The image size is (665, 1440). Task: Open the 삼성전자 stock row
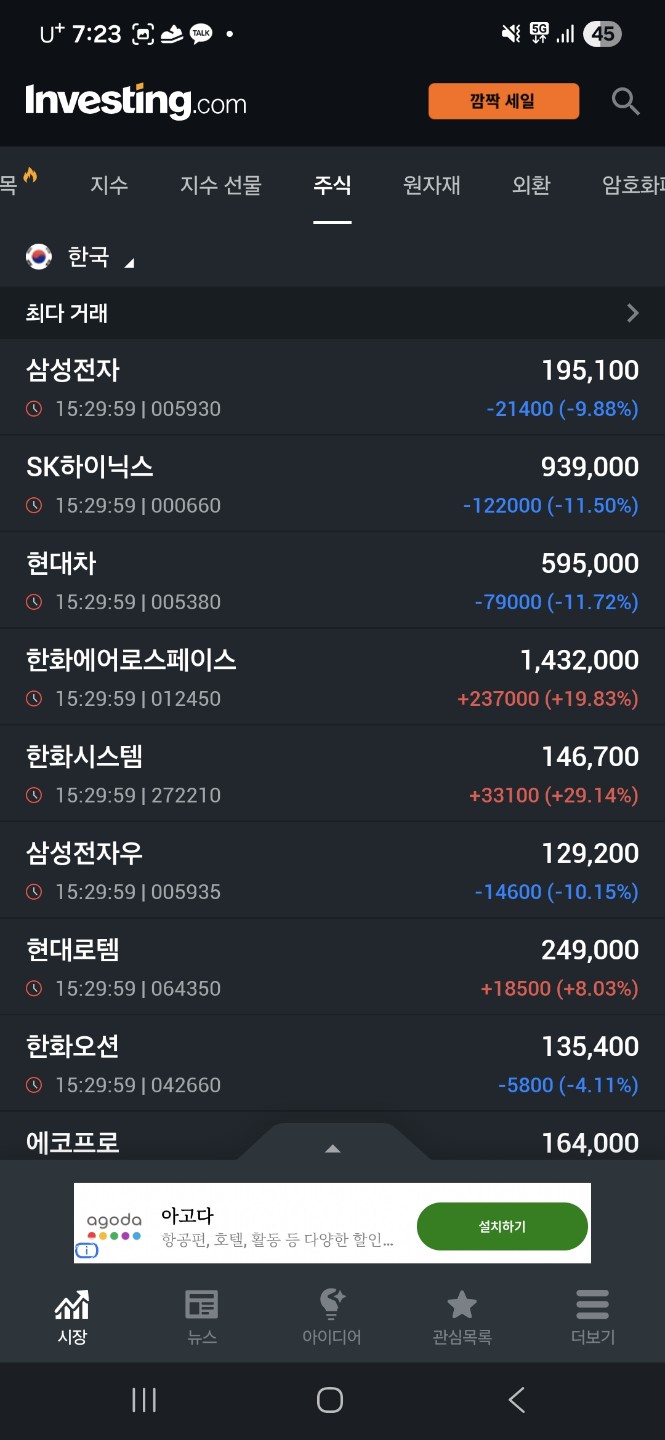tap(332, 387)
